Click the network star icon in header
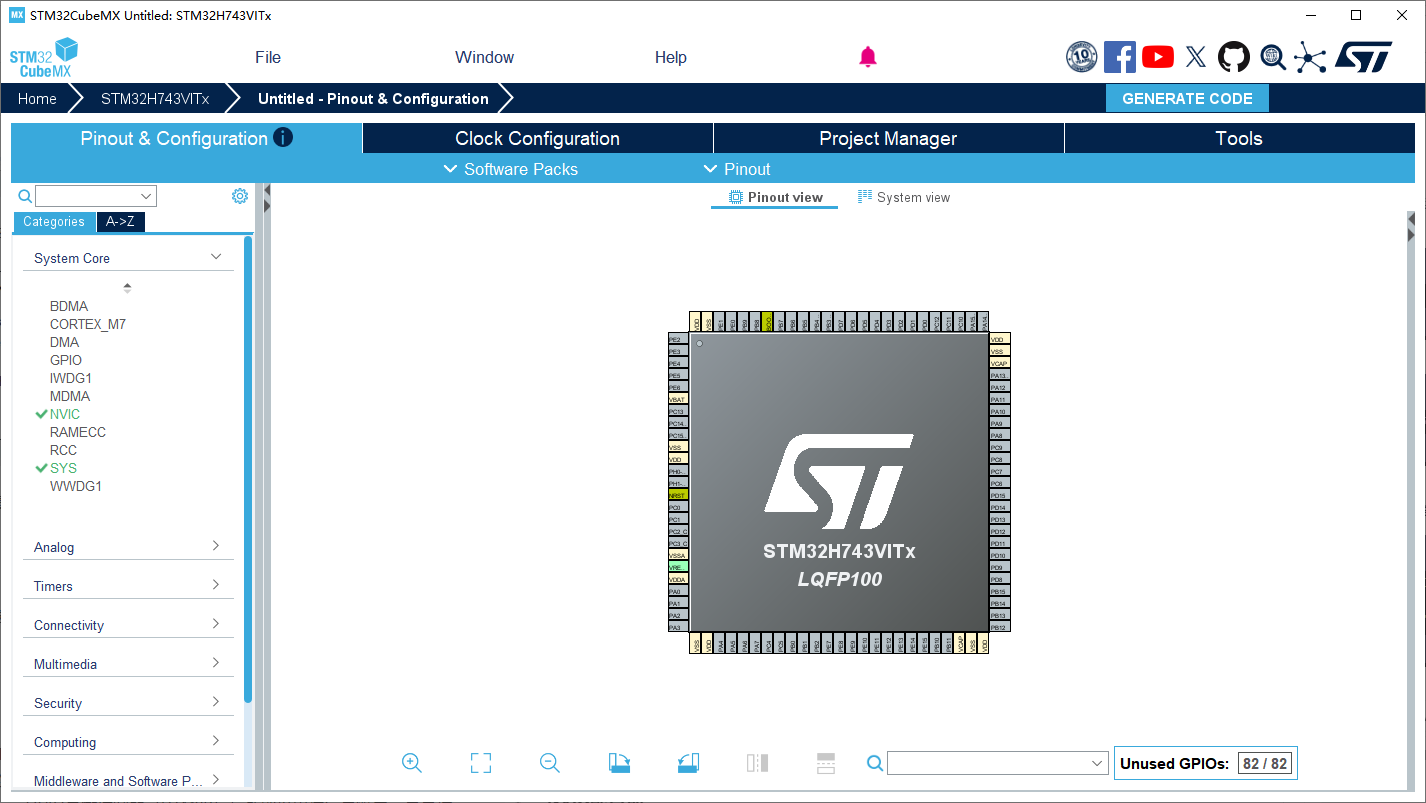 [x=1310, y=57]
